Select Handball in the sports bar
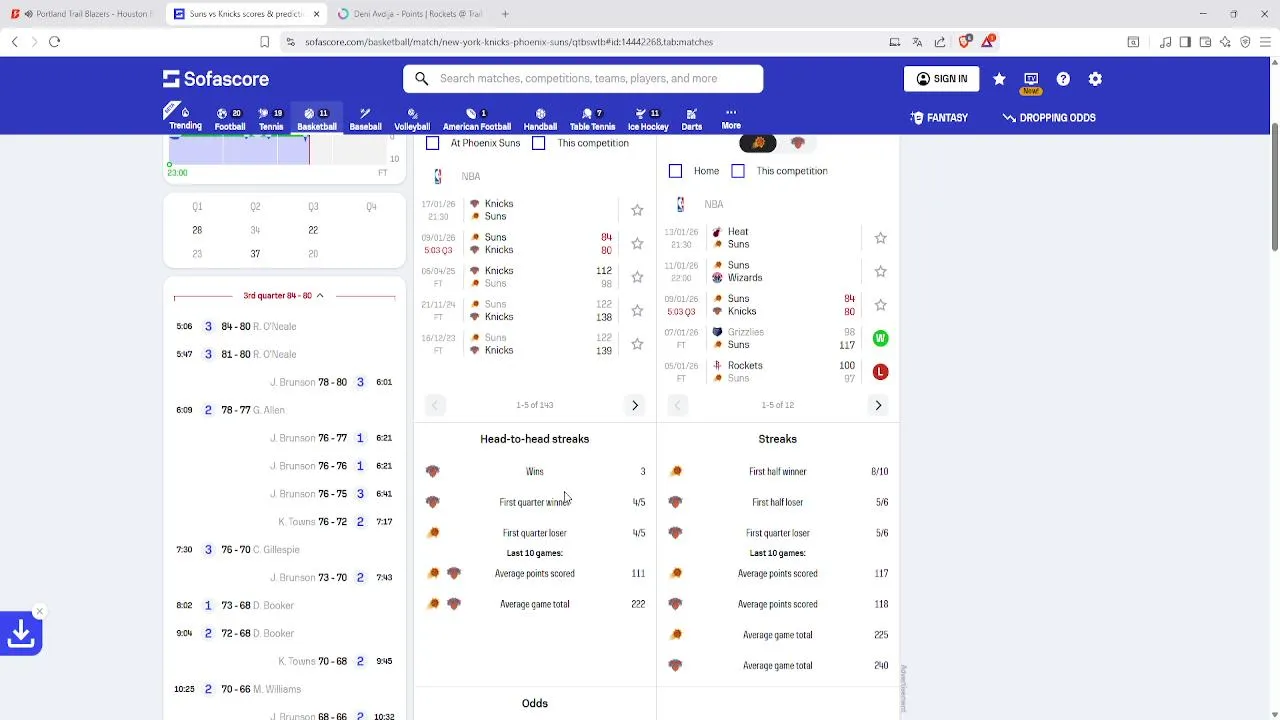Viewport: 1280px width, 720px height. point(540,119)
